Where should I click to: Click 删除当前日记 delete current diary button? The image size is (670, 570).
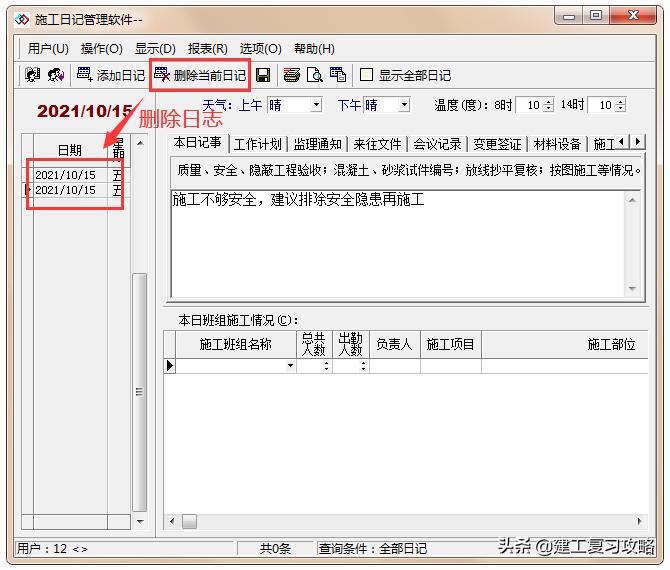coord(200,75)
